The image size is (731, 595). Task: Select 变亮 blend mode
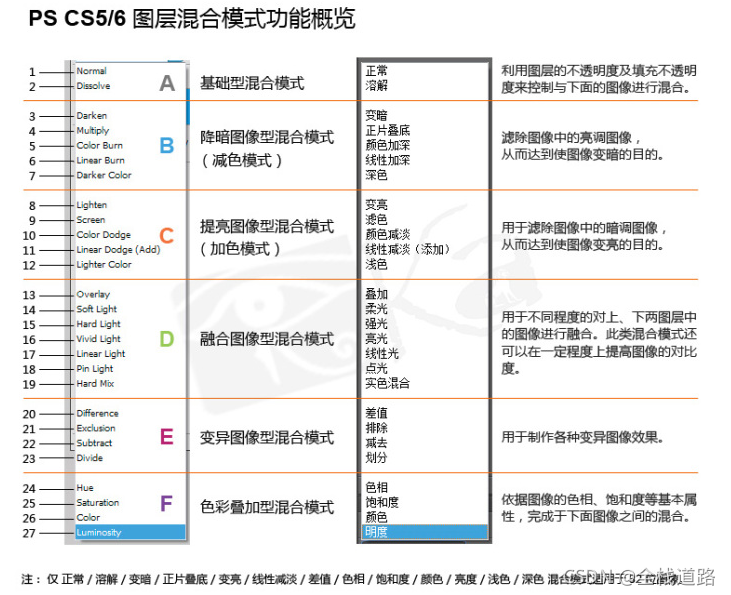tap(376, 205)
